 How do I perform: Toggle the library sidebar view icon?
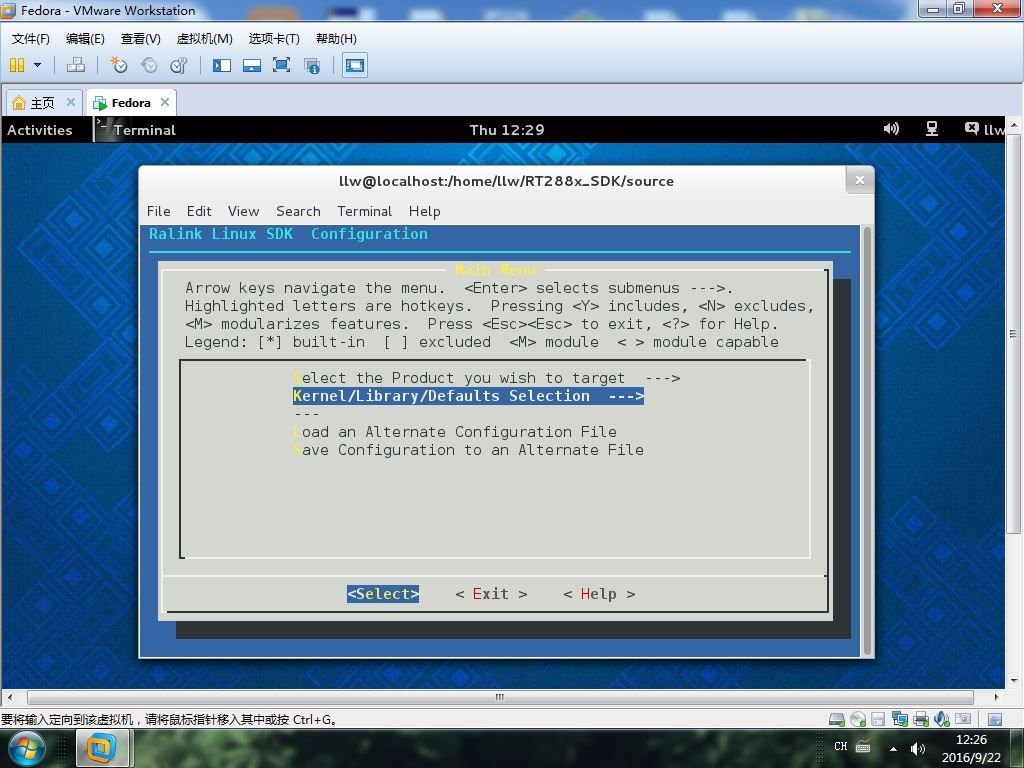[x=221, y=65]
